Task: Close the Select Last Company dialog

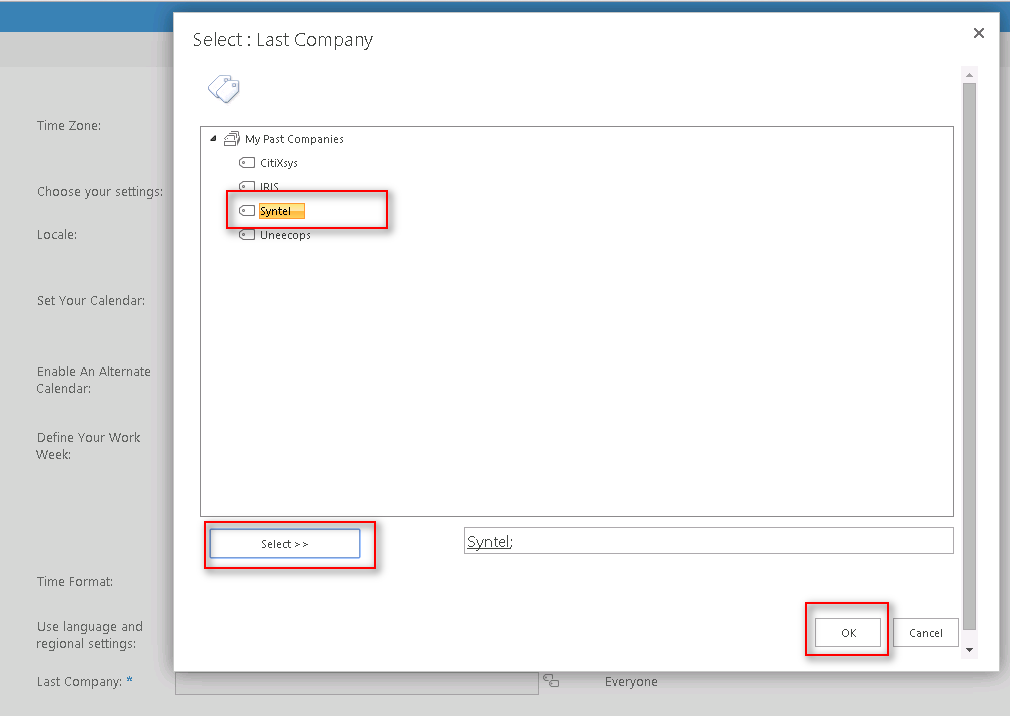Action: tap(978, 33)
